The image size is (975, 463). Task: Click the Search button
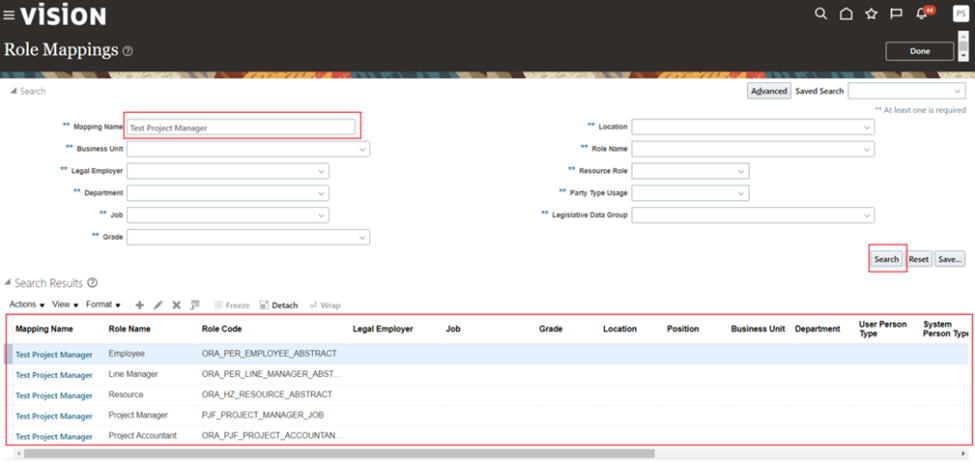click(x=886, y=259)
